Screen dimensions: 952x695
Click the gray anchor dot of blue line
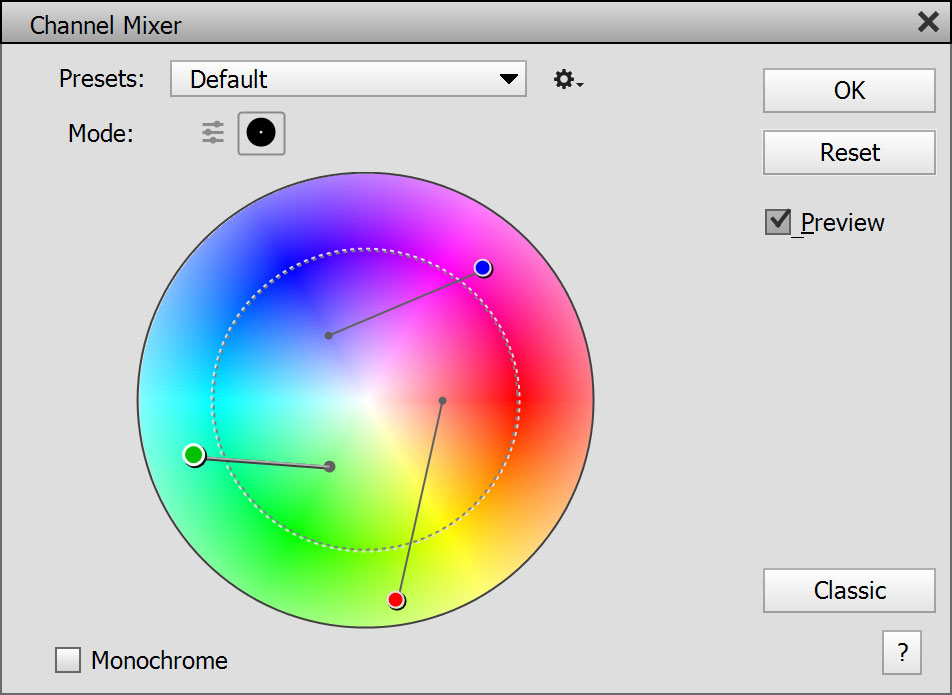[x=328, y=335]
